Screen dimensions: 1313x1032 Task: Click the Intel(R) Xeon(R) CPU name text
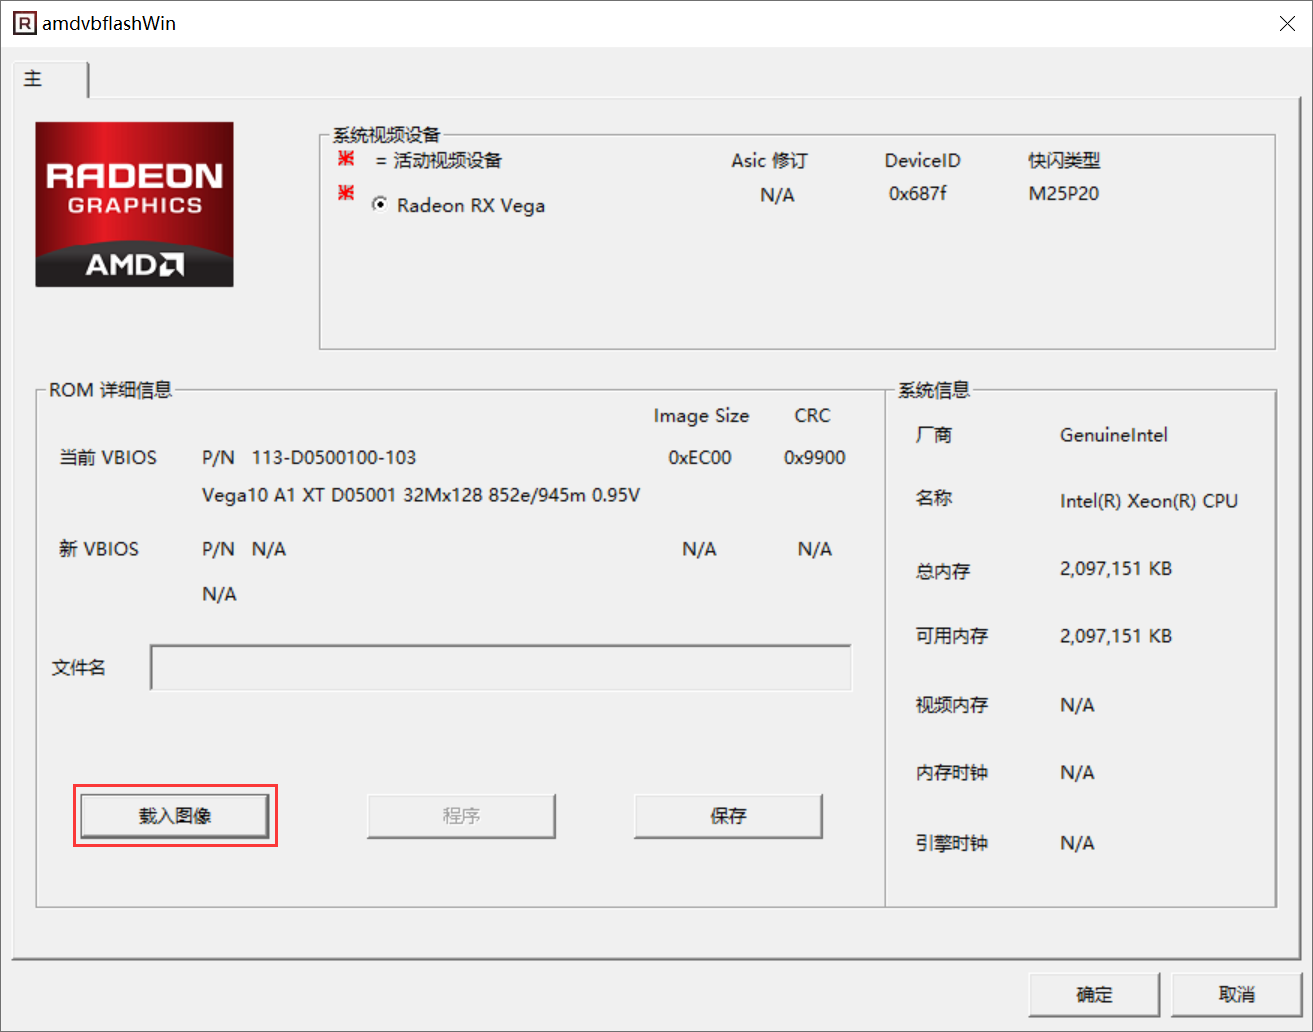click(1148, 501)
